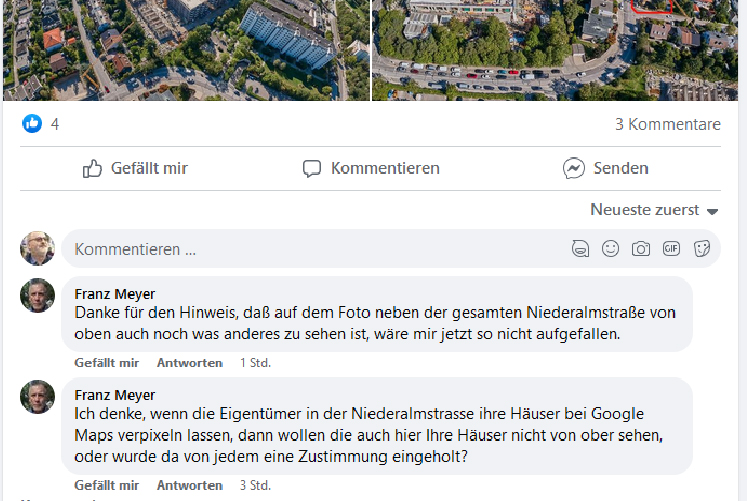Reply to the first Franz Meyer comment

pyautogui.click(x=188, y=363)
